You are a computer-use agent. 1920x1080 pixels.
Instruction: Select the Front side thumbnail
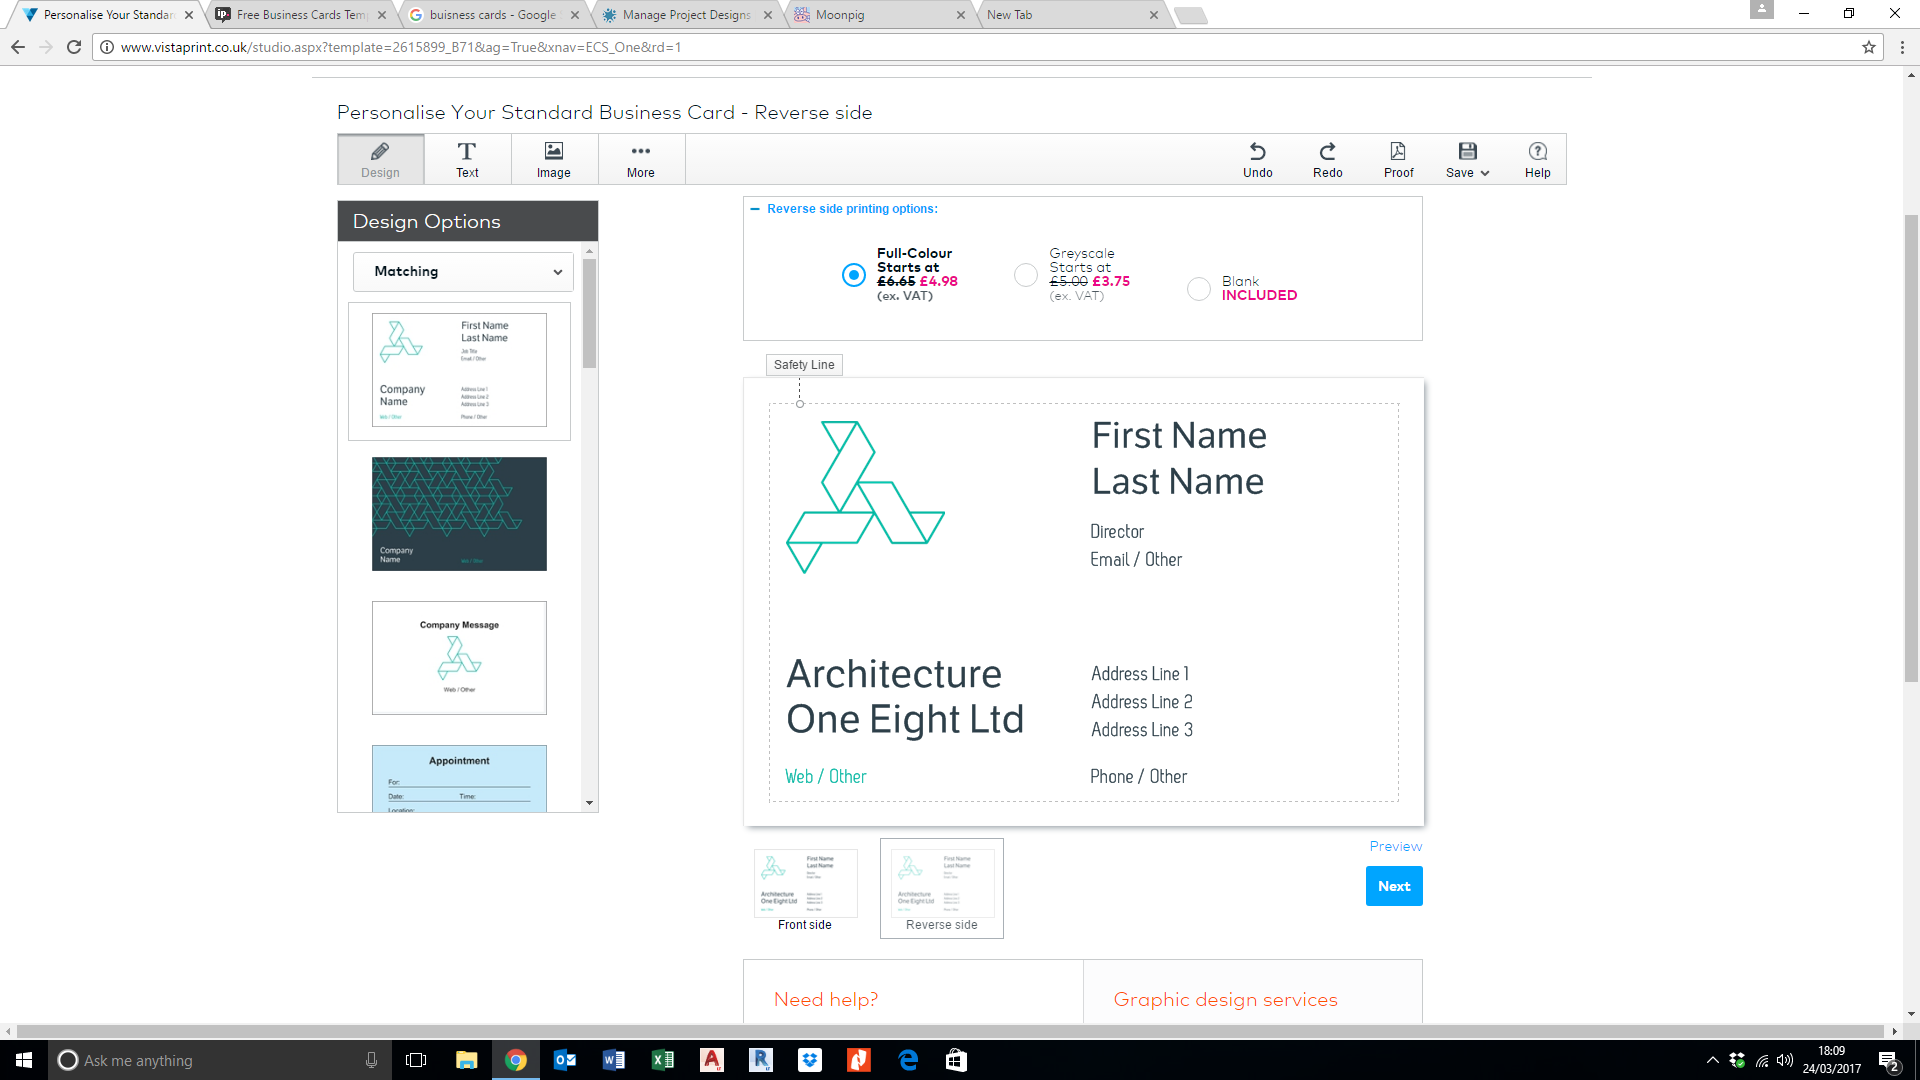pos(805,886)
